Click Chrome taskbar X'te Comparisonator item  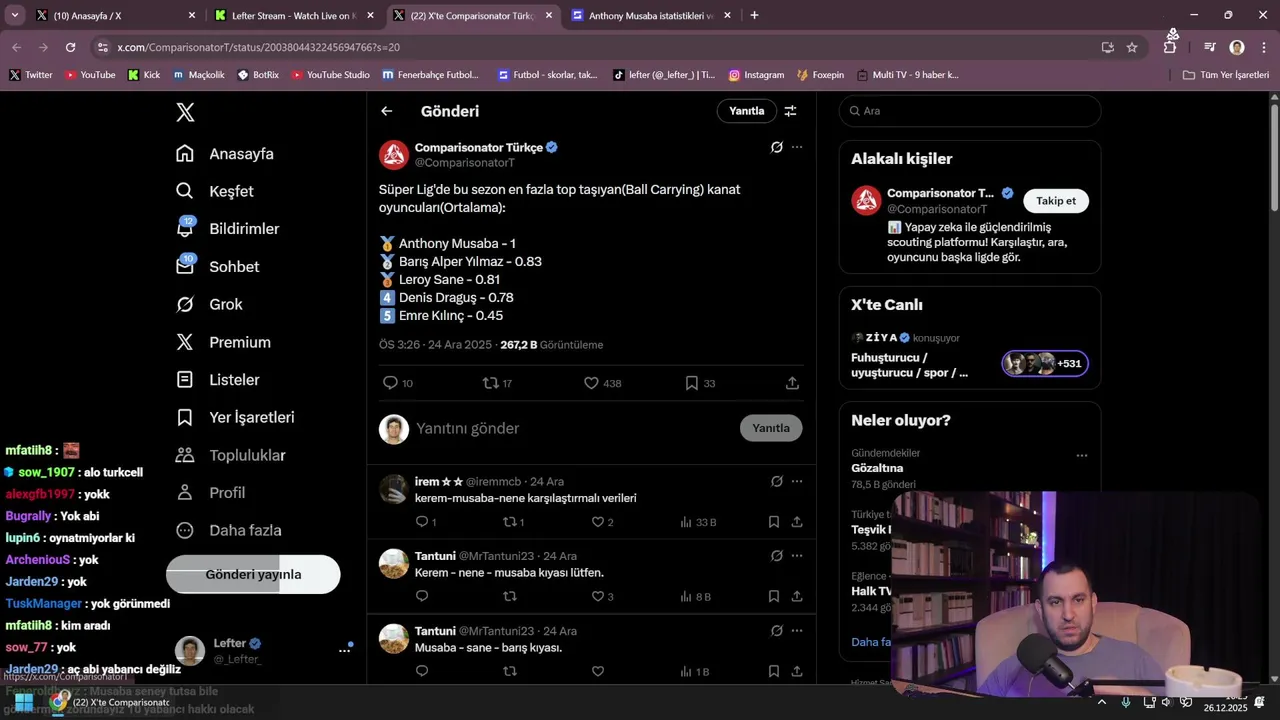pos(111,703)
